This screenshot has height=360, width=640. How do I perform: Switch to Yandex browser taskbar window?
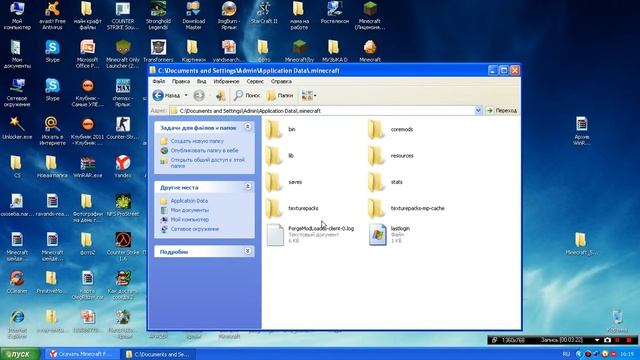[x=81, y=354]
